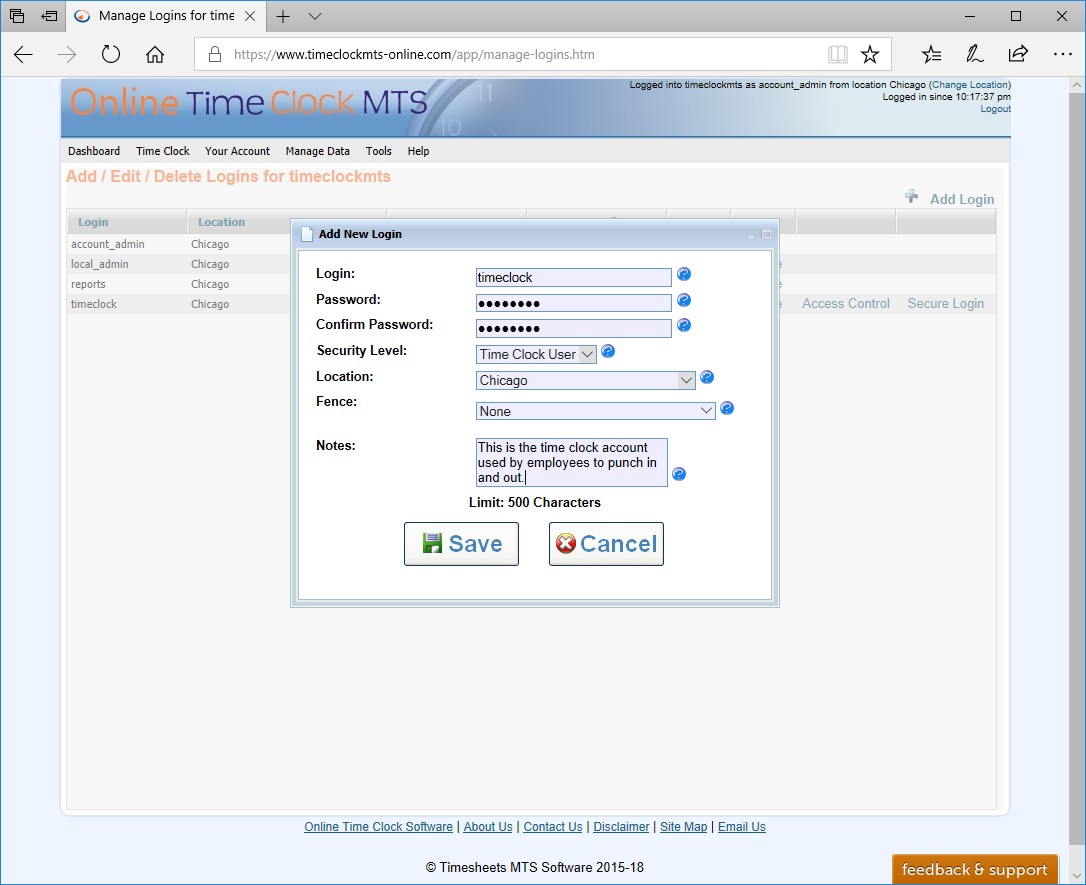Close the Manage Logins tab
1086x885 pixels.
(x=250, y=16)
